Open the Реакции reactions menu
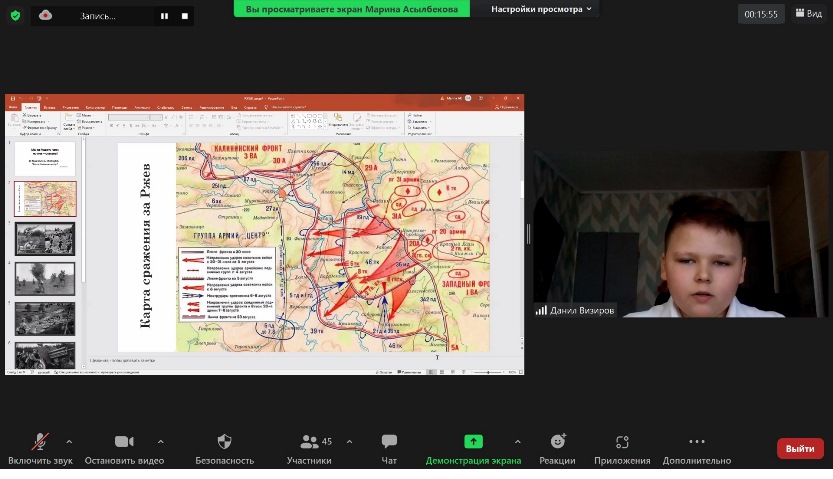Viewport: 833px width, 479px height. [557, 442]
